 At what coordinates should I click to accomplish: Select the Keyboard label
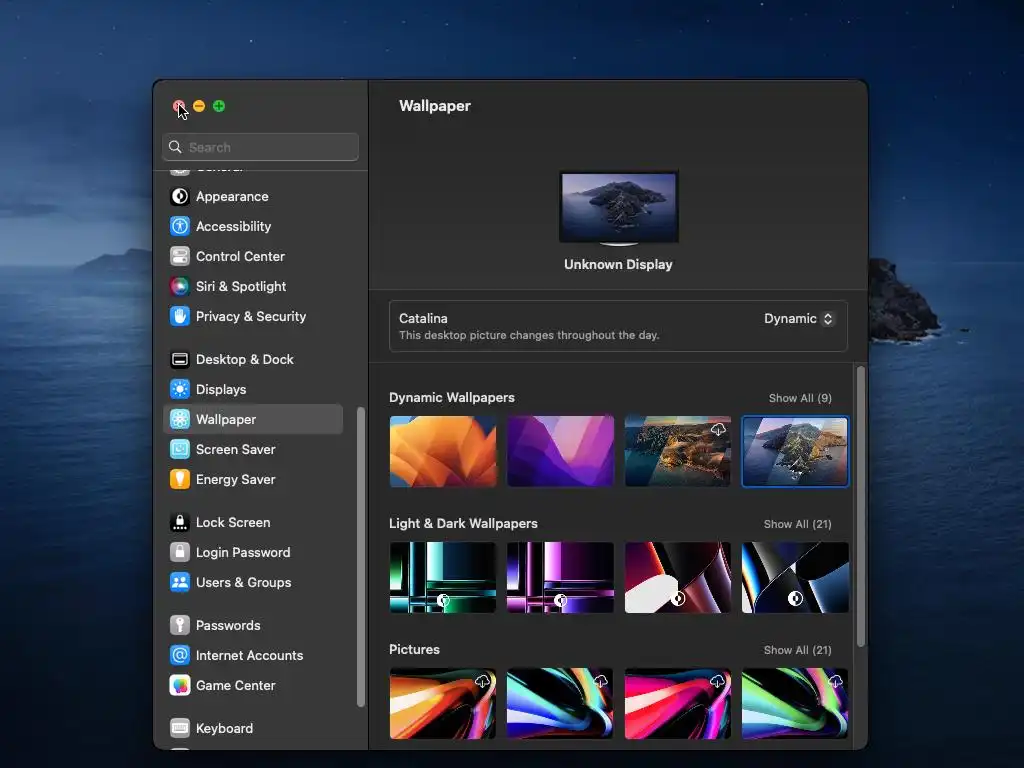point(224,728)
